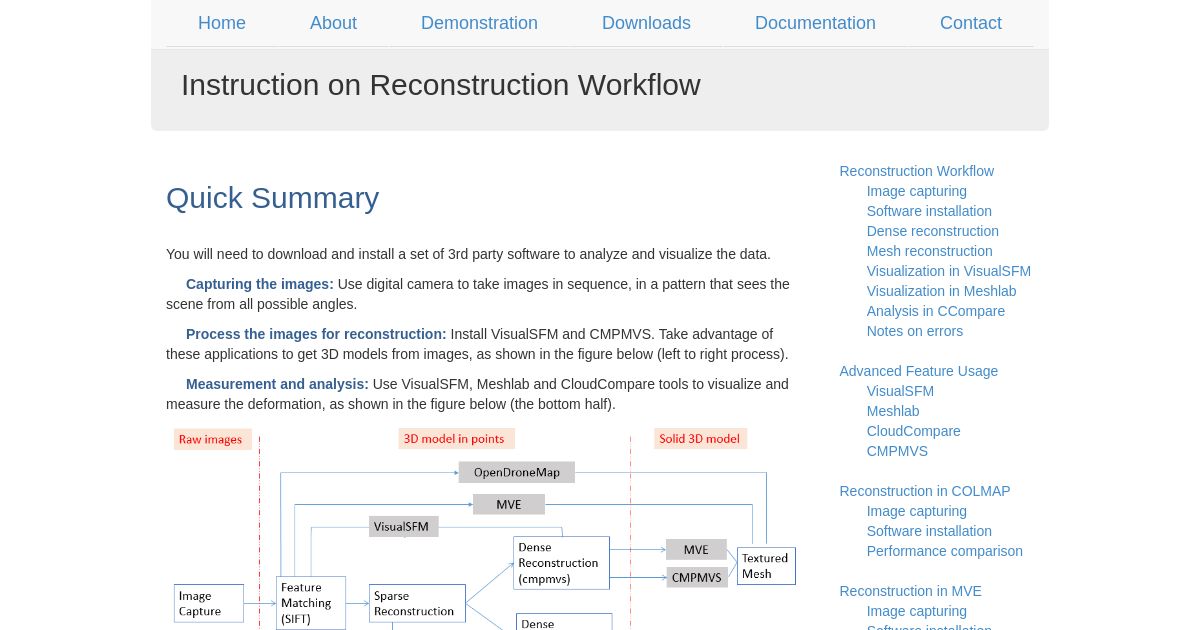Click the Image Capture box in the diagram
Viewport: 1200px width, 630px height.
click(209, 603)
